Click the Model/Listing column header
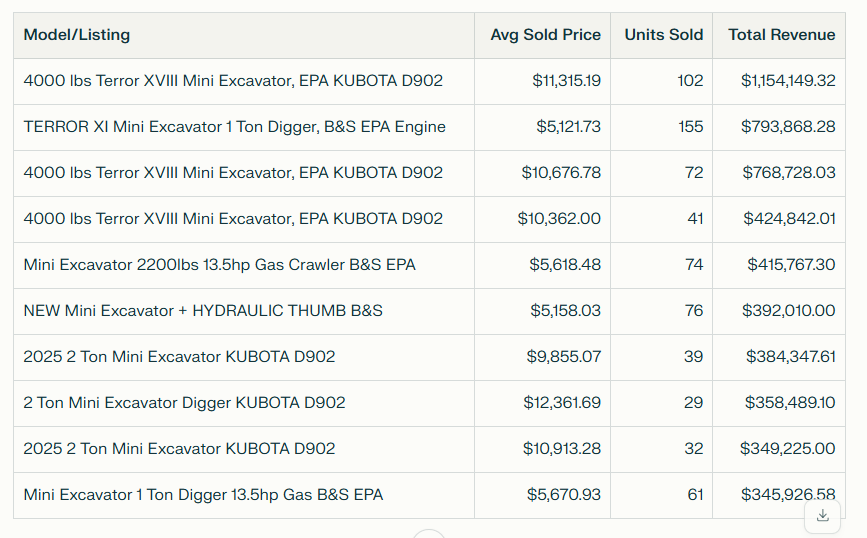867x538 pixels. pos(77,35)
